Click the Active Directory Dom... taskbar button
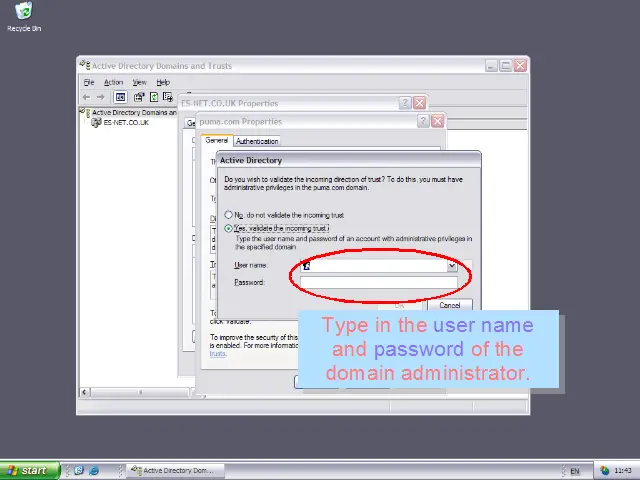The width and height of the screenshot is (640, 480). tap(175, 471)
